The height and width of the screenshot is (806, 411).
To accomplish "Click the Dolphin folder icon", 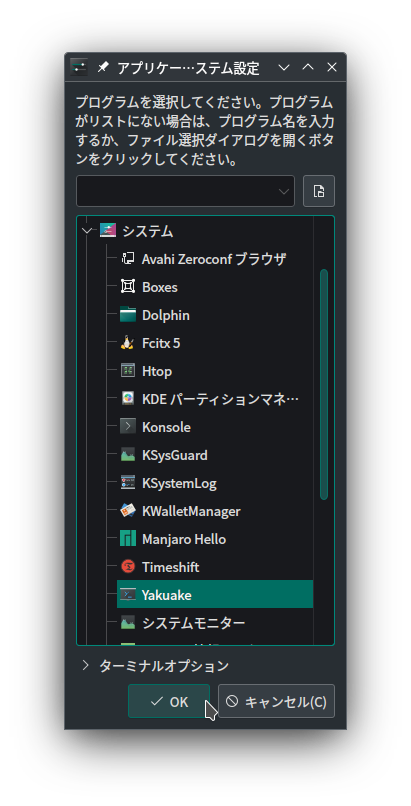I will (x=127, y=315).
